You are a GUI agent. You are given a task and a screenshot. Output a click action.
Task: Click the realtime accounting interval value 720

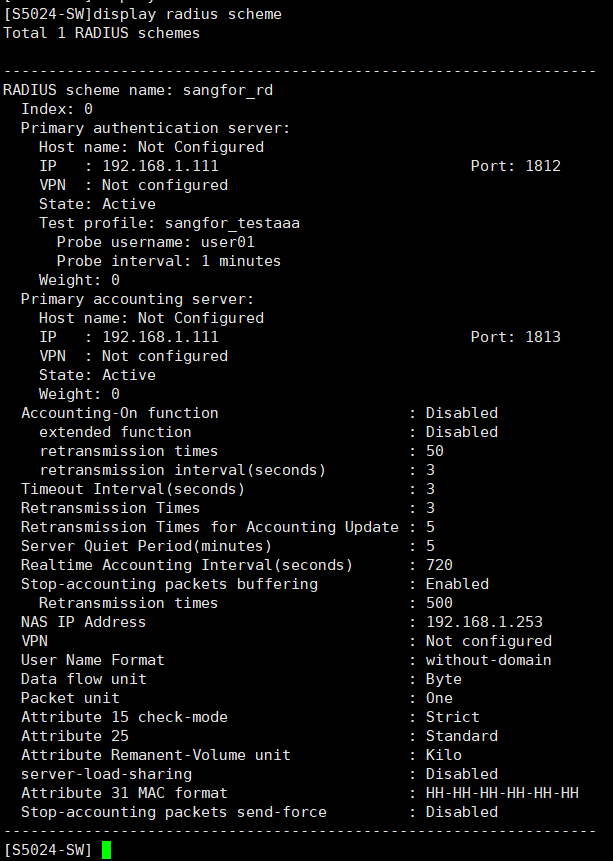coord(439,565)
